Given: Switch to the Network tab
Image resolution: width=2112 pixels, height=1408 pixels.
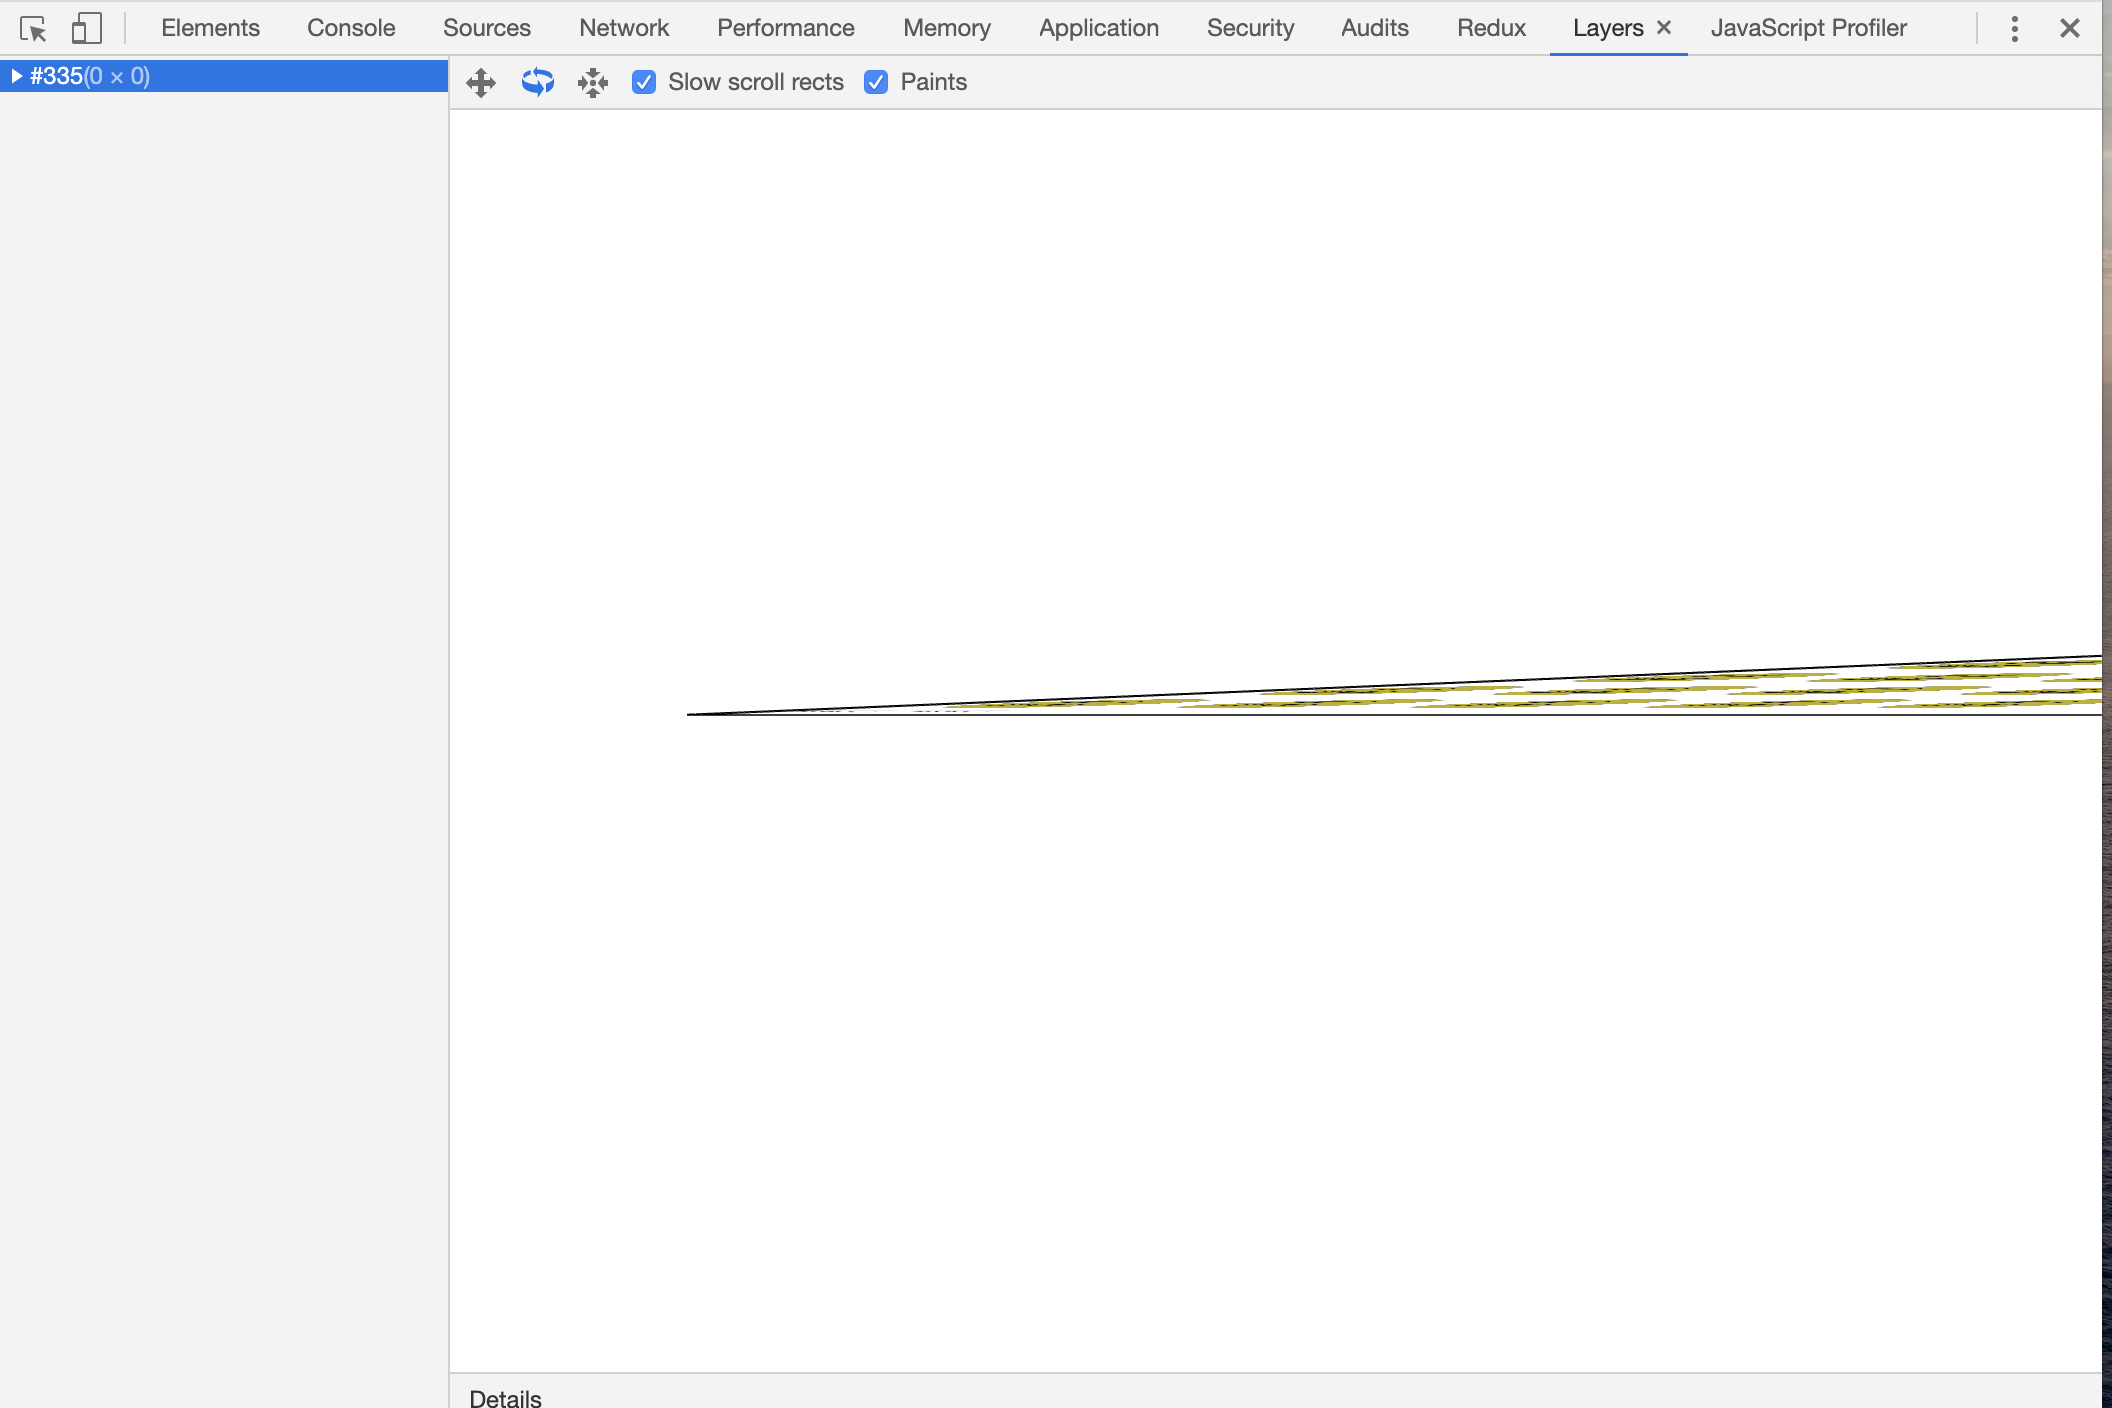Looking at the screenshot, I should click(624, 28).
